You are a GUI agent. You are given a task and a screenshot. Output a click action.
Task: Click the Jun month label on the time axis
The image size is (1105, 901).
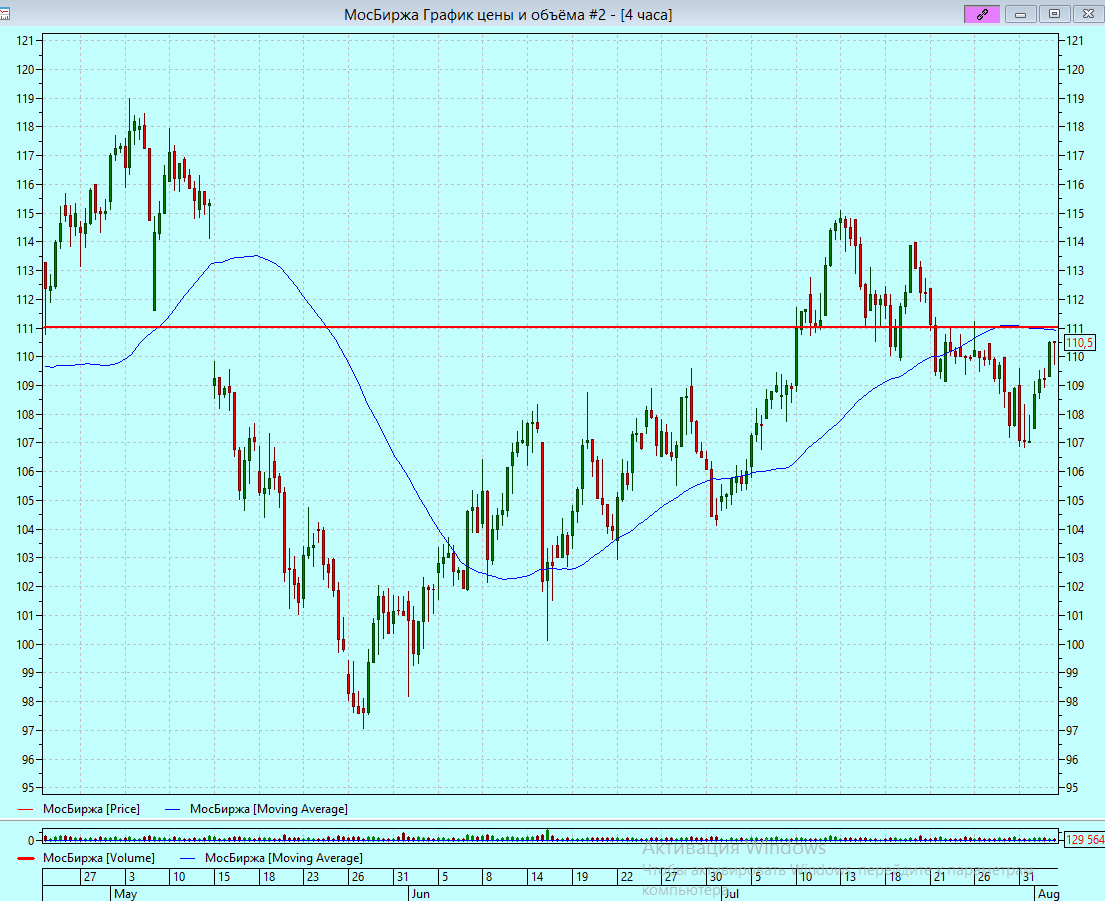point(421,894)
